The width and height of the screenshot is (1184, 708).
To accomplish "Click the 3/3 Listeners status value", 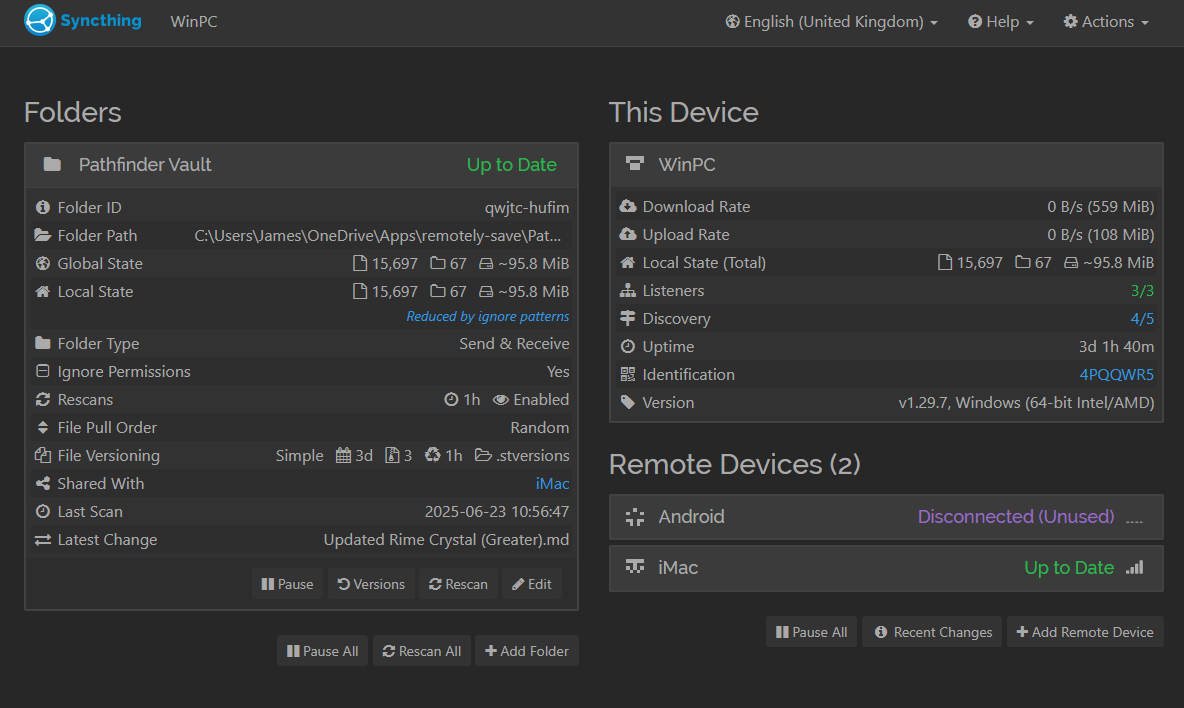I will pos(1142,291).
